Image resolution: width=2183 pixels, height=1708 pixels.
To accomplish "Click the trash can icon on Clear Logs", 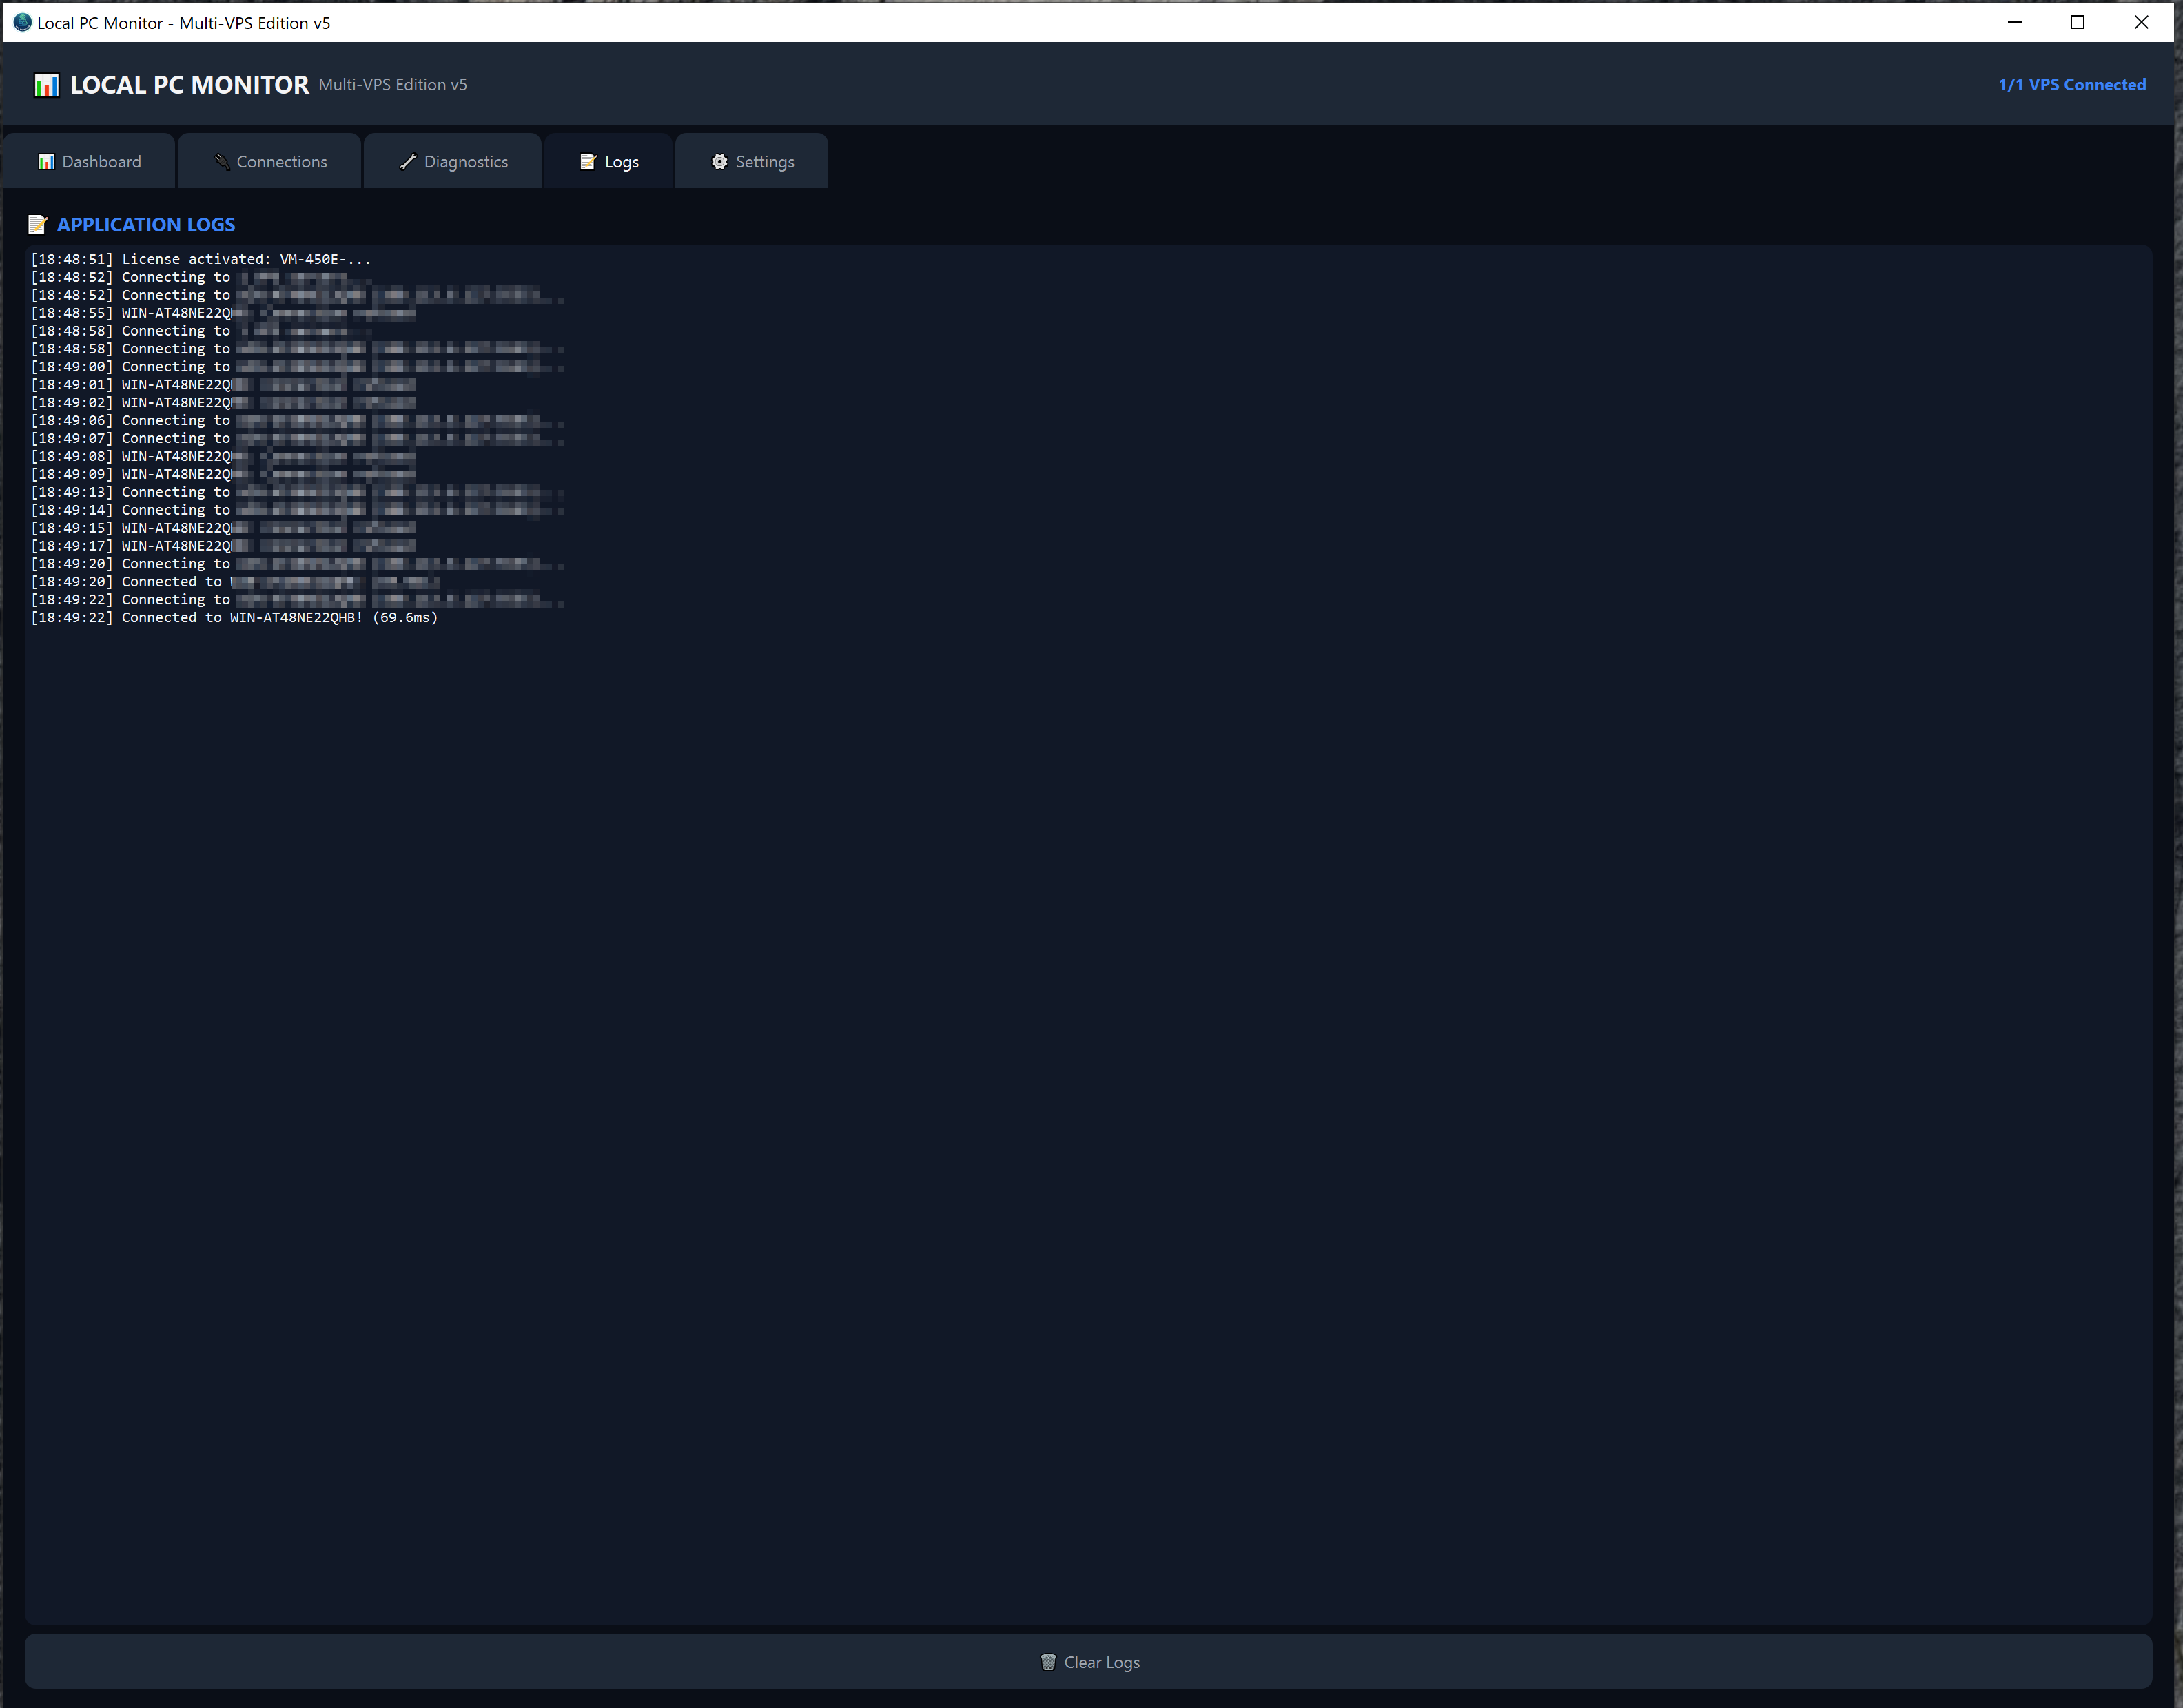I will pyautogui.click(x=1048, y=1662).
